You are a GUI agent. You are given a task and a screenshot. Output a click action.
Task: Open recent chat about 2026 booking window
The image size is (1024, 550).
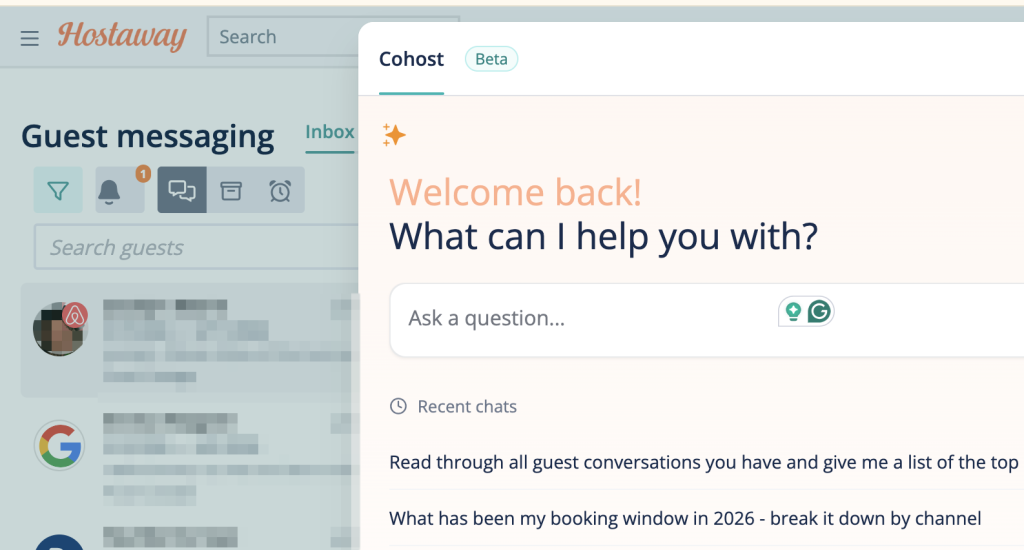coord(685,519)
